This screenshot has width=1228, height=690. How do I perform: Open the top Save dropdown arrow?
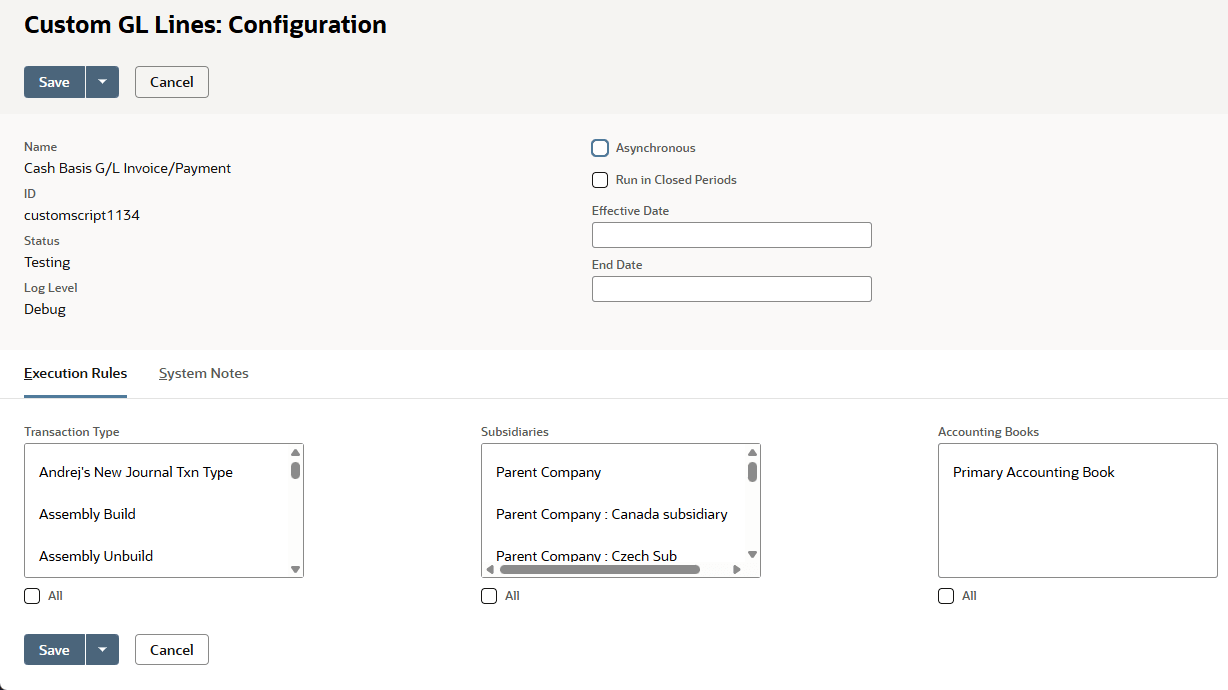102,82
